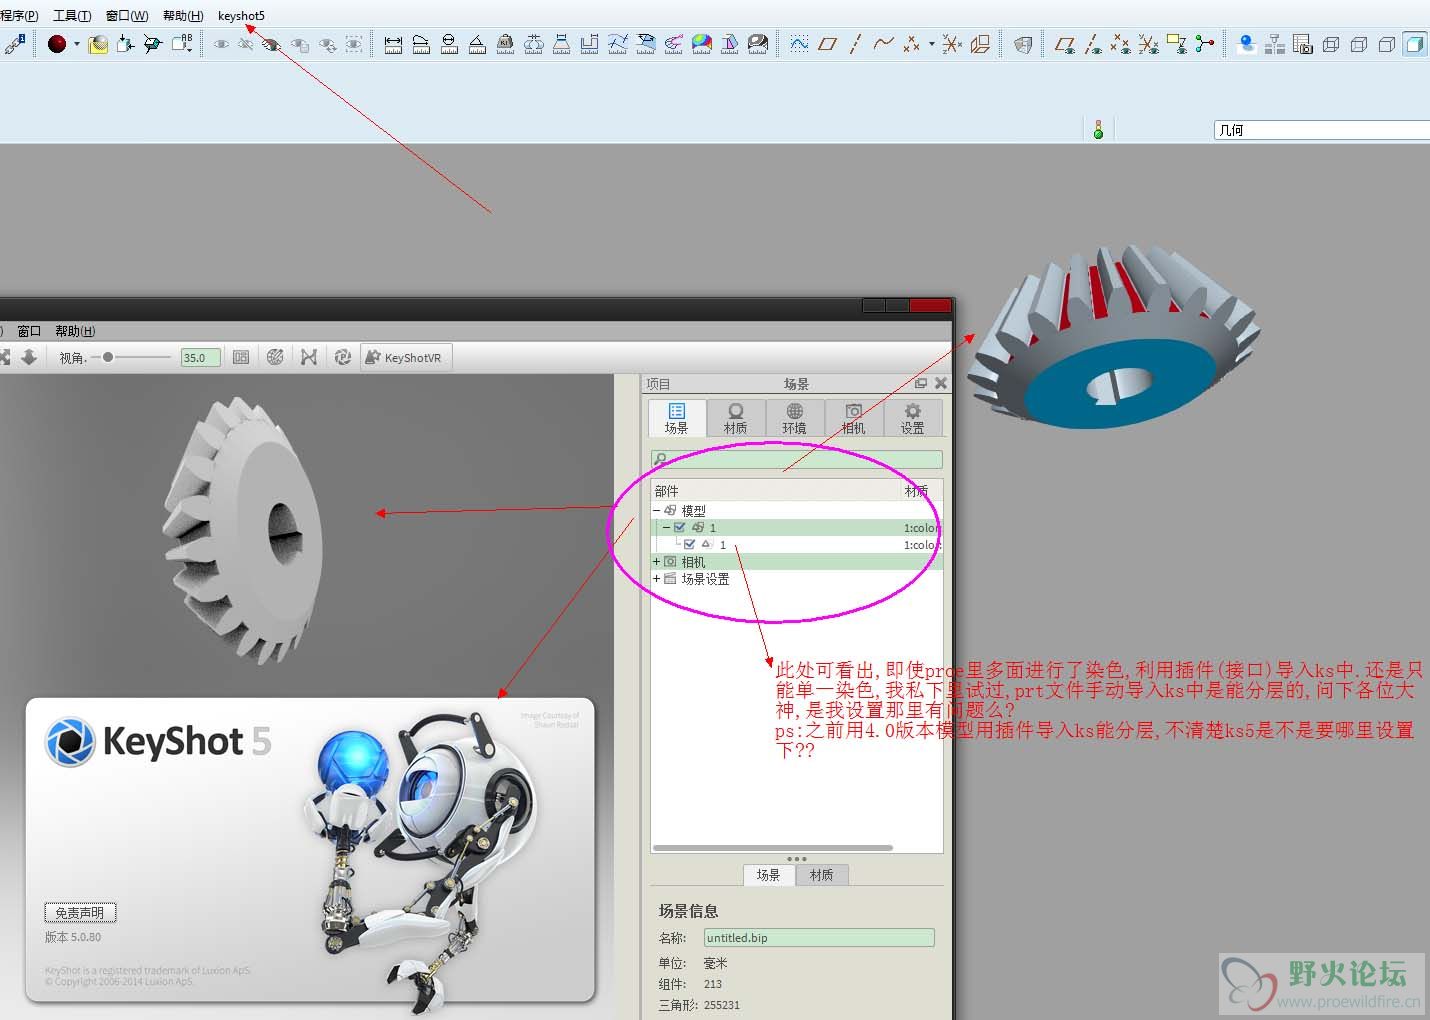The image size is (1430, 1020).
Task: Open dropdown arrow beside datum points tool
Action: coord(932,44)
